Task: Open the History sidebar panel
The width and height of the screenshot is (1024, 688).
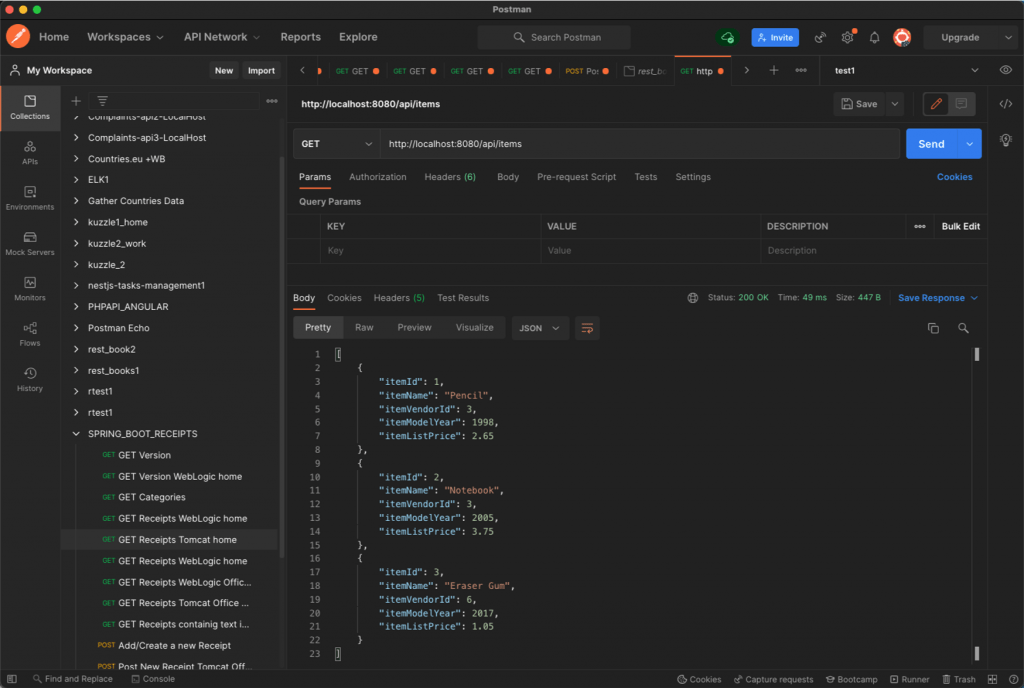Action: tap(30, 379)
